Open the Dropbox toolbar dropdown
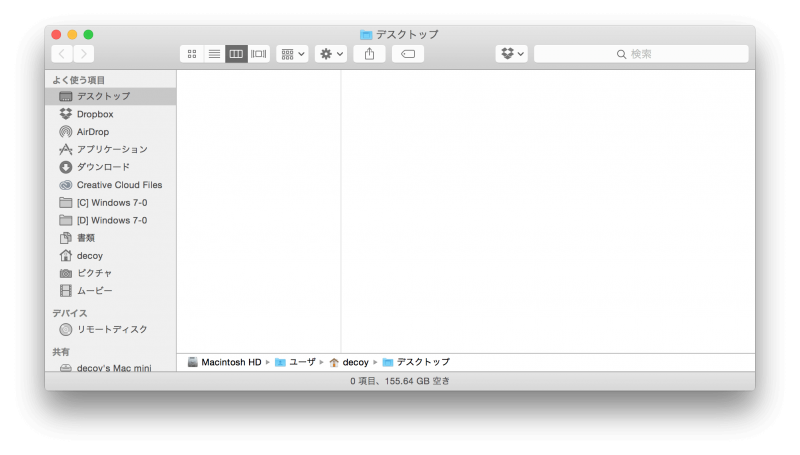The width and height of the screenshot is (800, 455). [512, 54]
